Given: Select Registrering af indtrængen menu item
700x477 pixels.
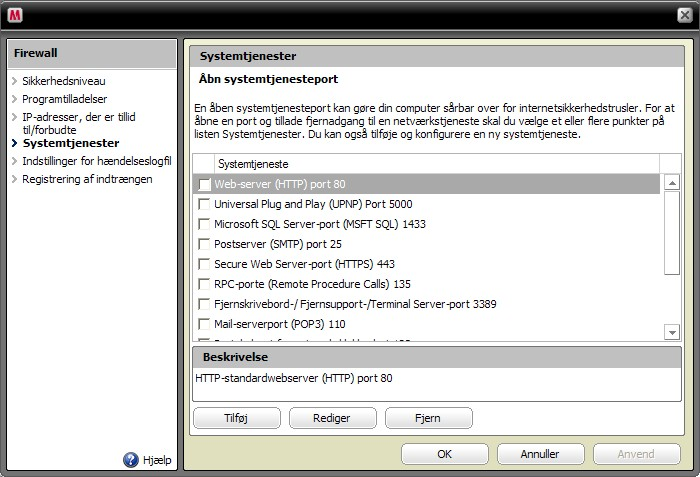Looking at the screenshot, I should (x=87, y=179).
